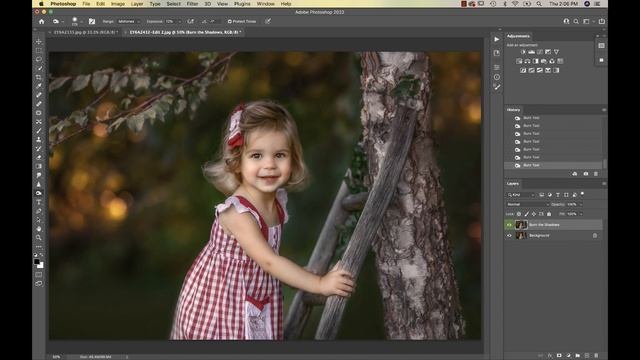Enable airbrush mode in options bar
Screen dimensions: 640x360
(x=191, y=21)
